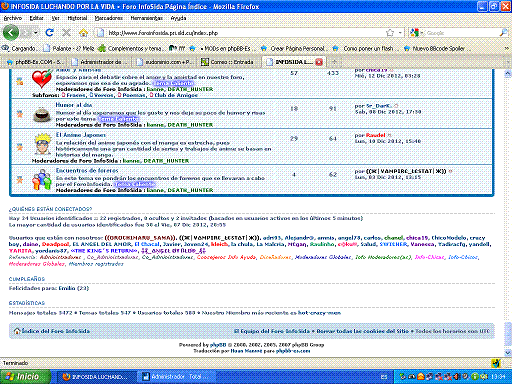Open the El Anime Japones forum

(x=81, y=135)
